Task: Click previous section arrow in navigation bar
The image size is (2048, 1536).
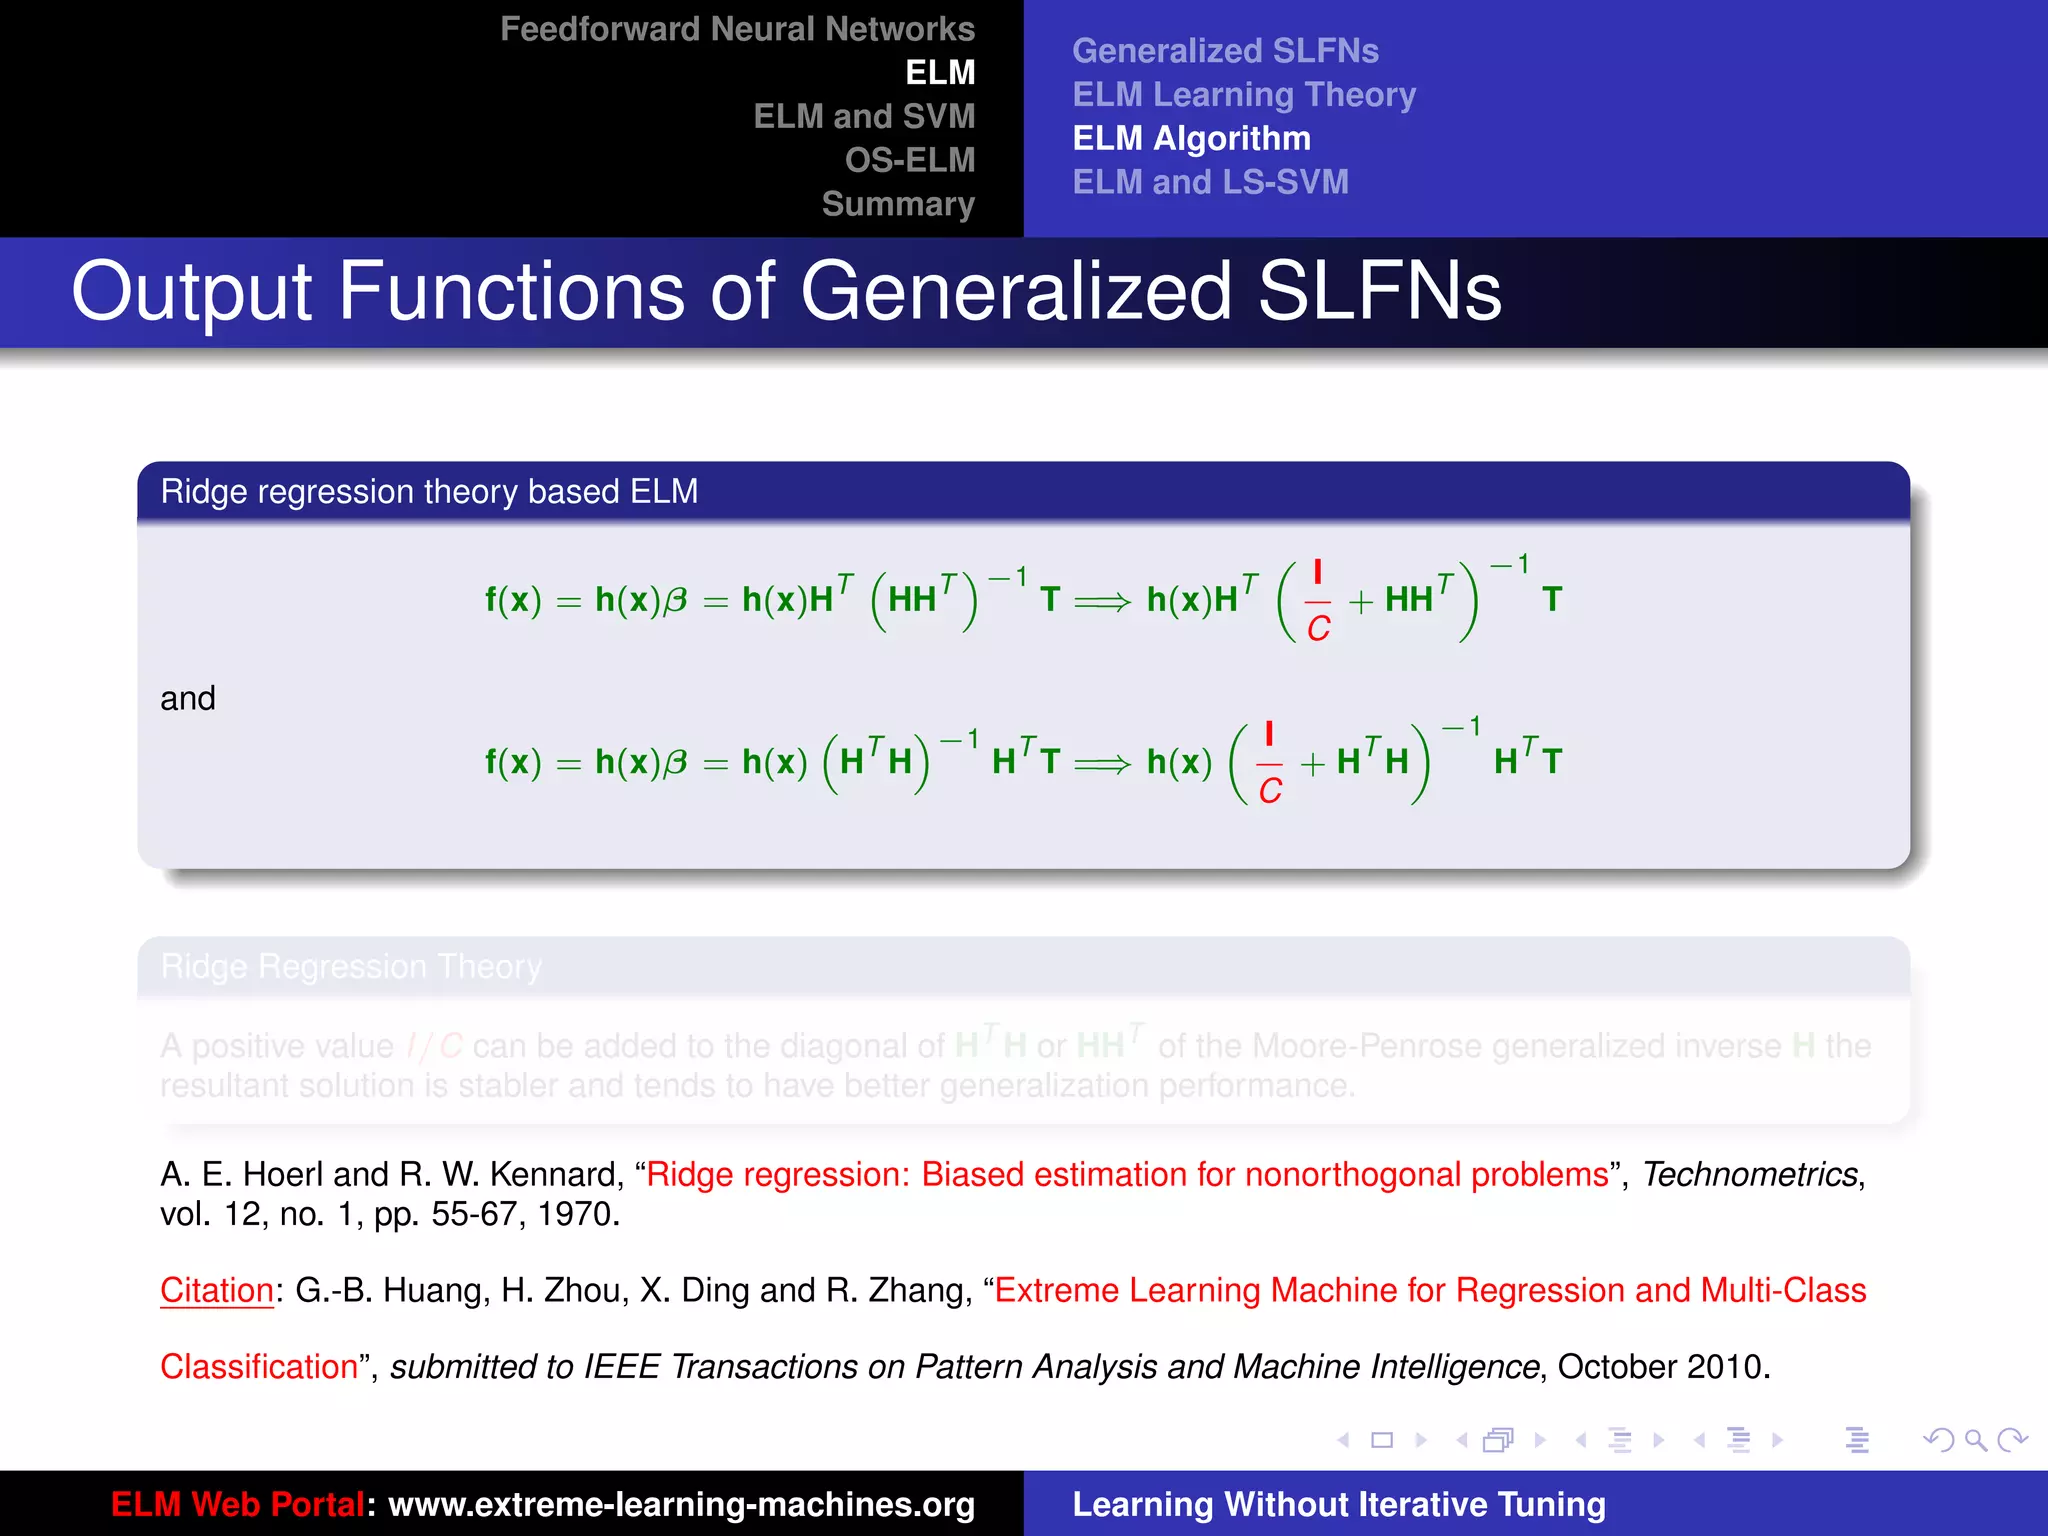Action: coord(1700,1440)
